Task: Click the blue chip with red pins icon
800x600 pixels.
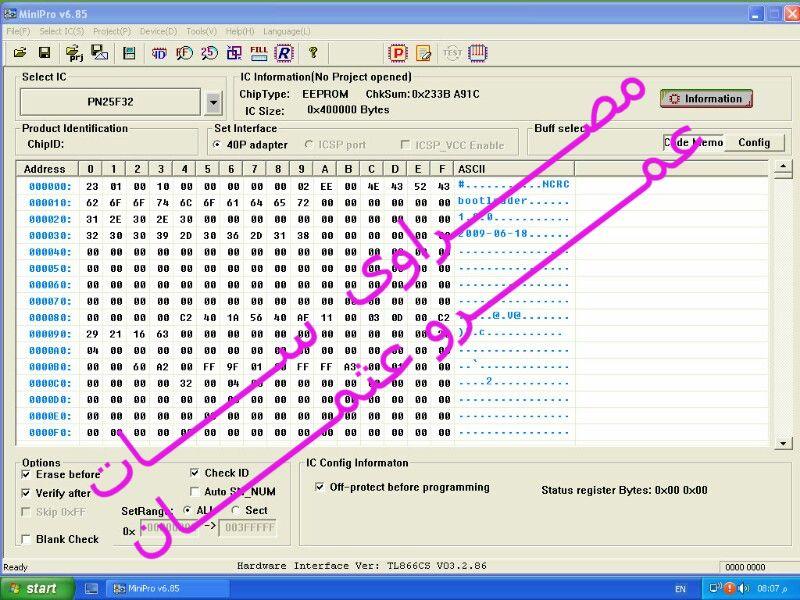Action: pyautogui.click(x=478, y=53)
